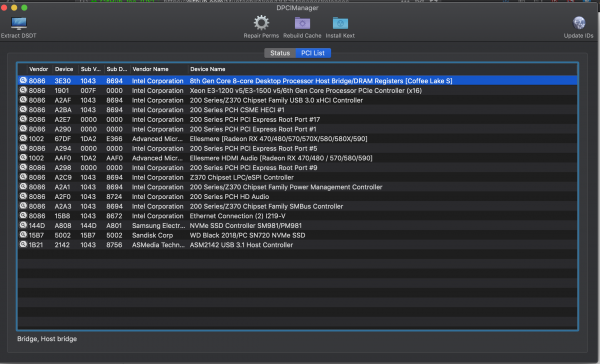Viewport: 600px width, 364px height.
Task: Select the Coffee Lake S Host Bridge row
Action: pos(297,81)
